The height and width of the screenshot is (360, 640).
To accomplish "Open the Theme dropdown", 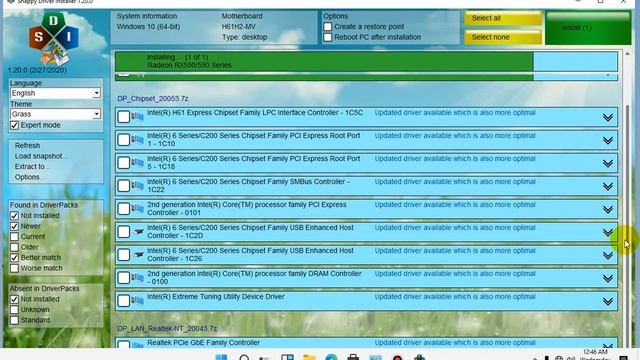I will click(55, 114).
